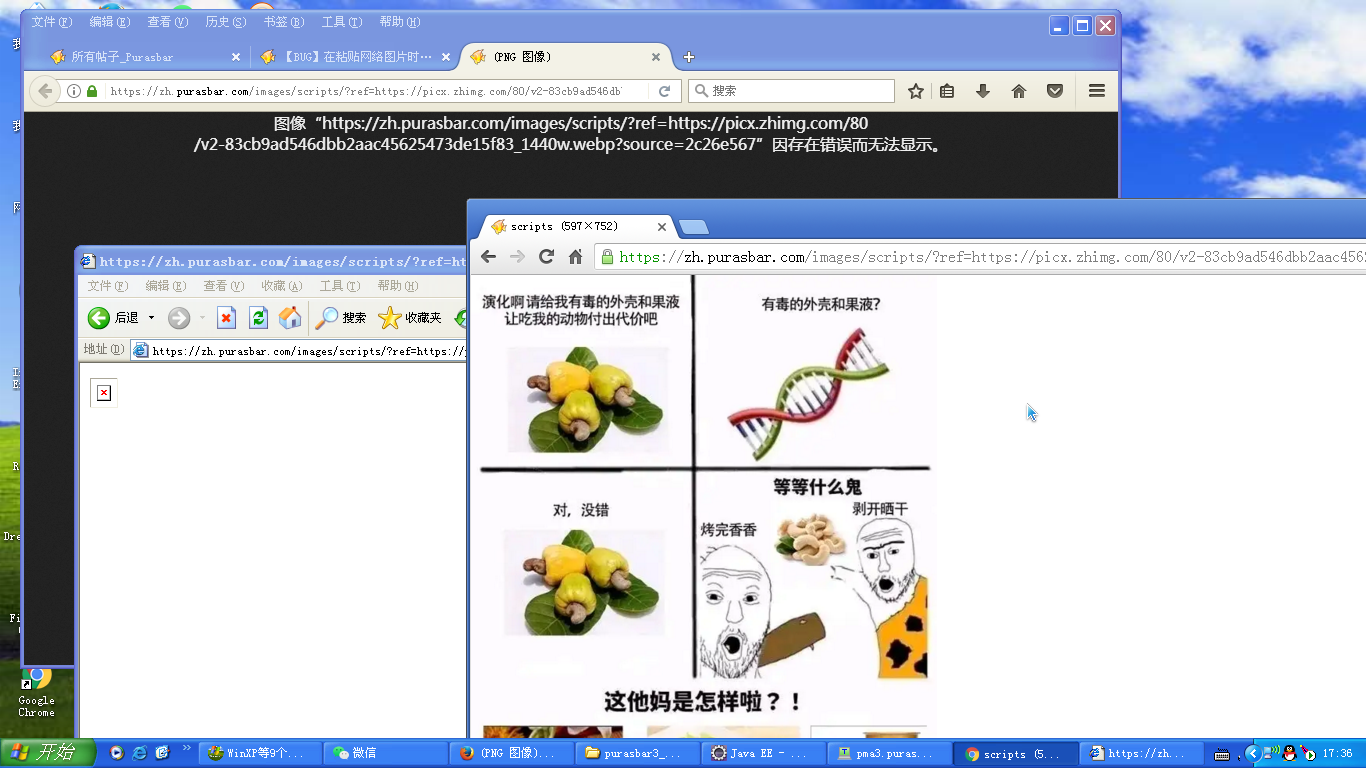Open Firefox 历史 (History) menu
This screenshot has width=1366, height=768.
pos(224,22)
